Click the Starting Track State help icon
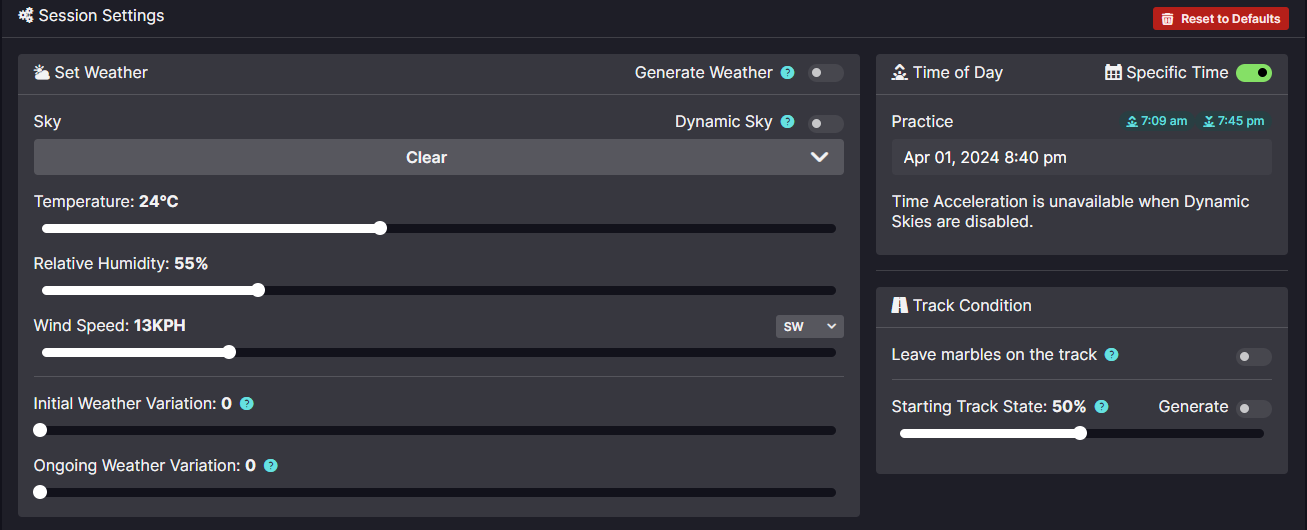 coord(1102,407)
